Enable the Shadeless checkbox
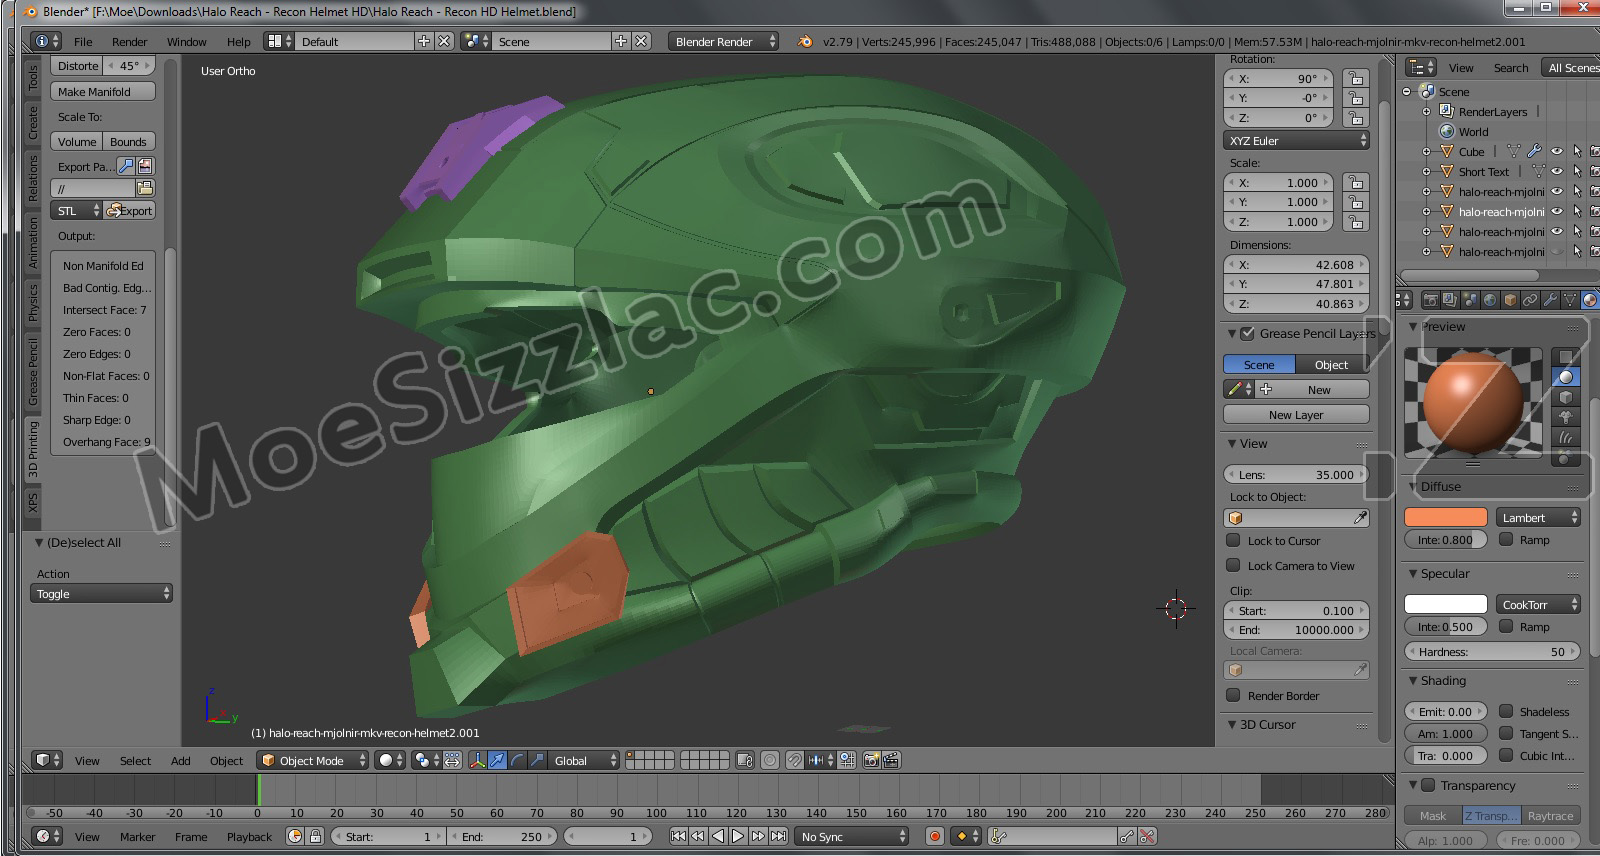 [x=1506, y=712]
